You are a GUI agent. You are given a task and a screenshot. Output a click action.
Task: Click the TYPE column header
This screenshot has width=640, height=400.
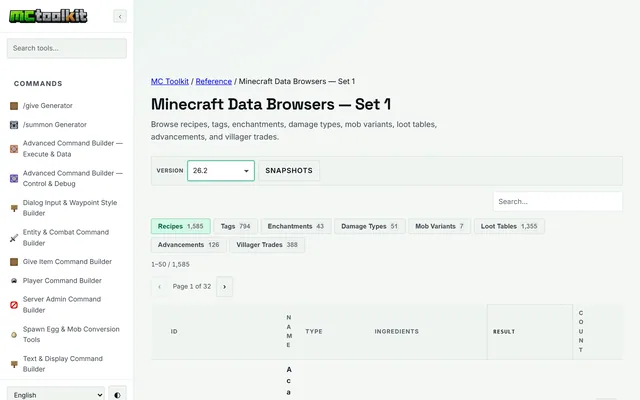(x=314, y=331)
